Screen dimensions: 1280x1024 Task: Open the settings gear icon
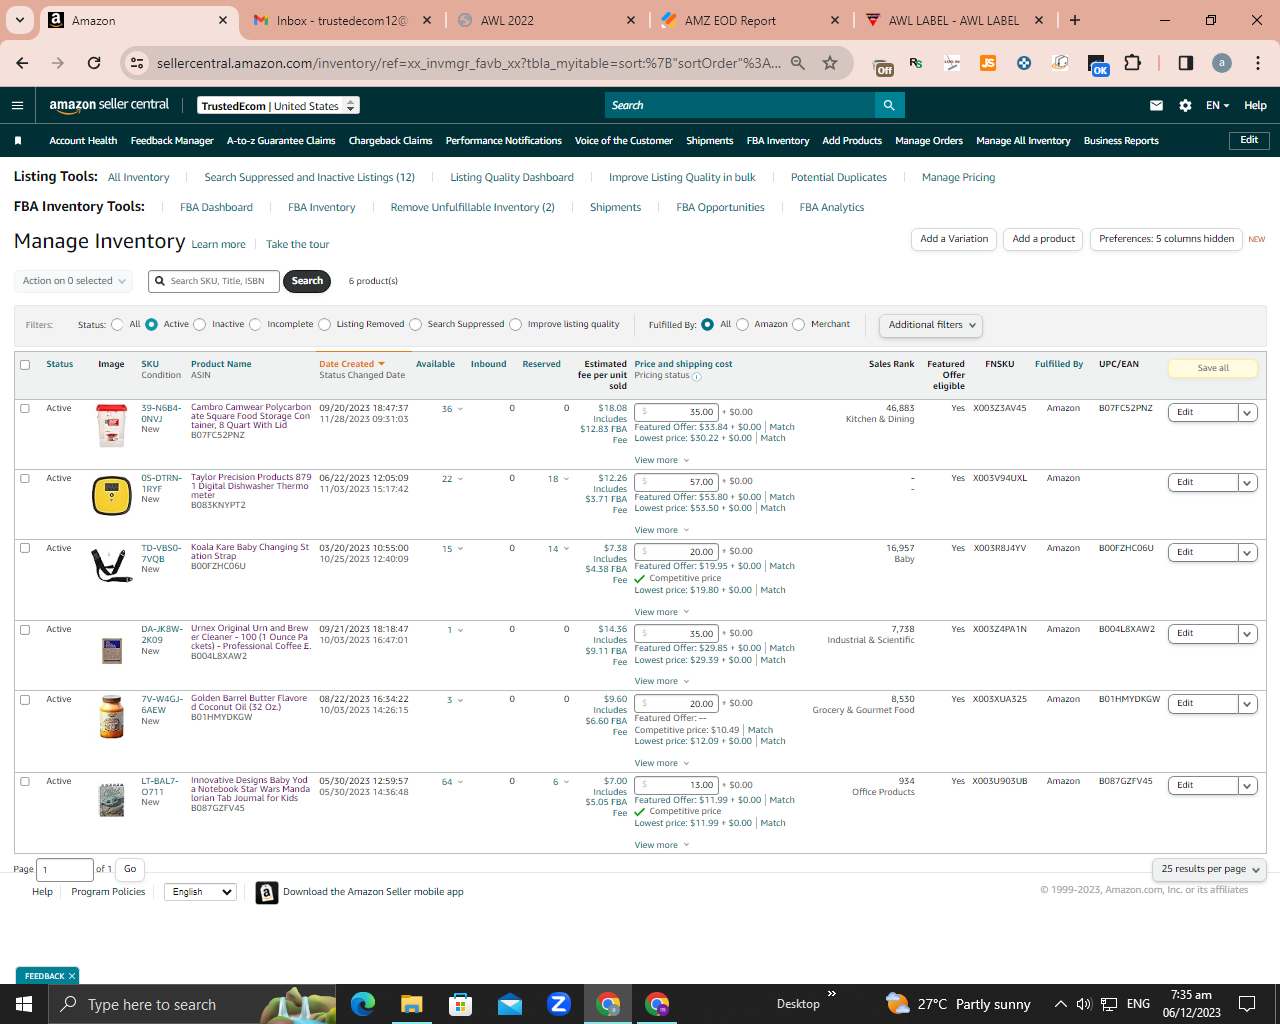(x=1185, y=105)
